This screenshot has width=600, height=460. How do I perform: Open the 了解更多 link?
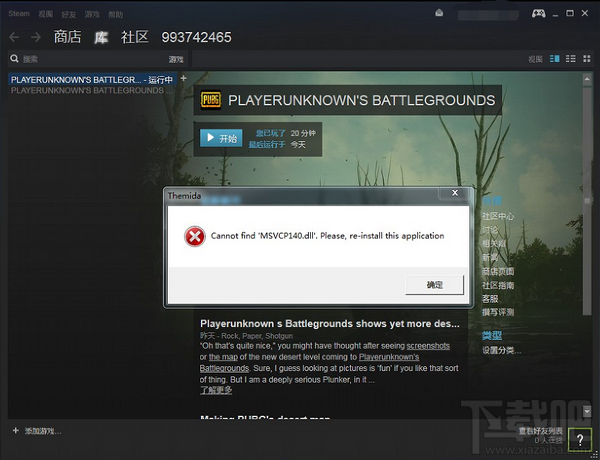click(216, 390)
